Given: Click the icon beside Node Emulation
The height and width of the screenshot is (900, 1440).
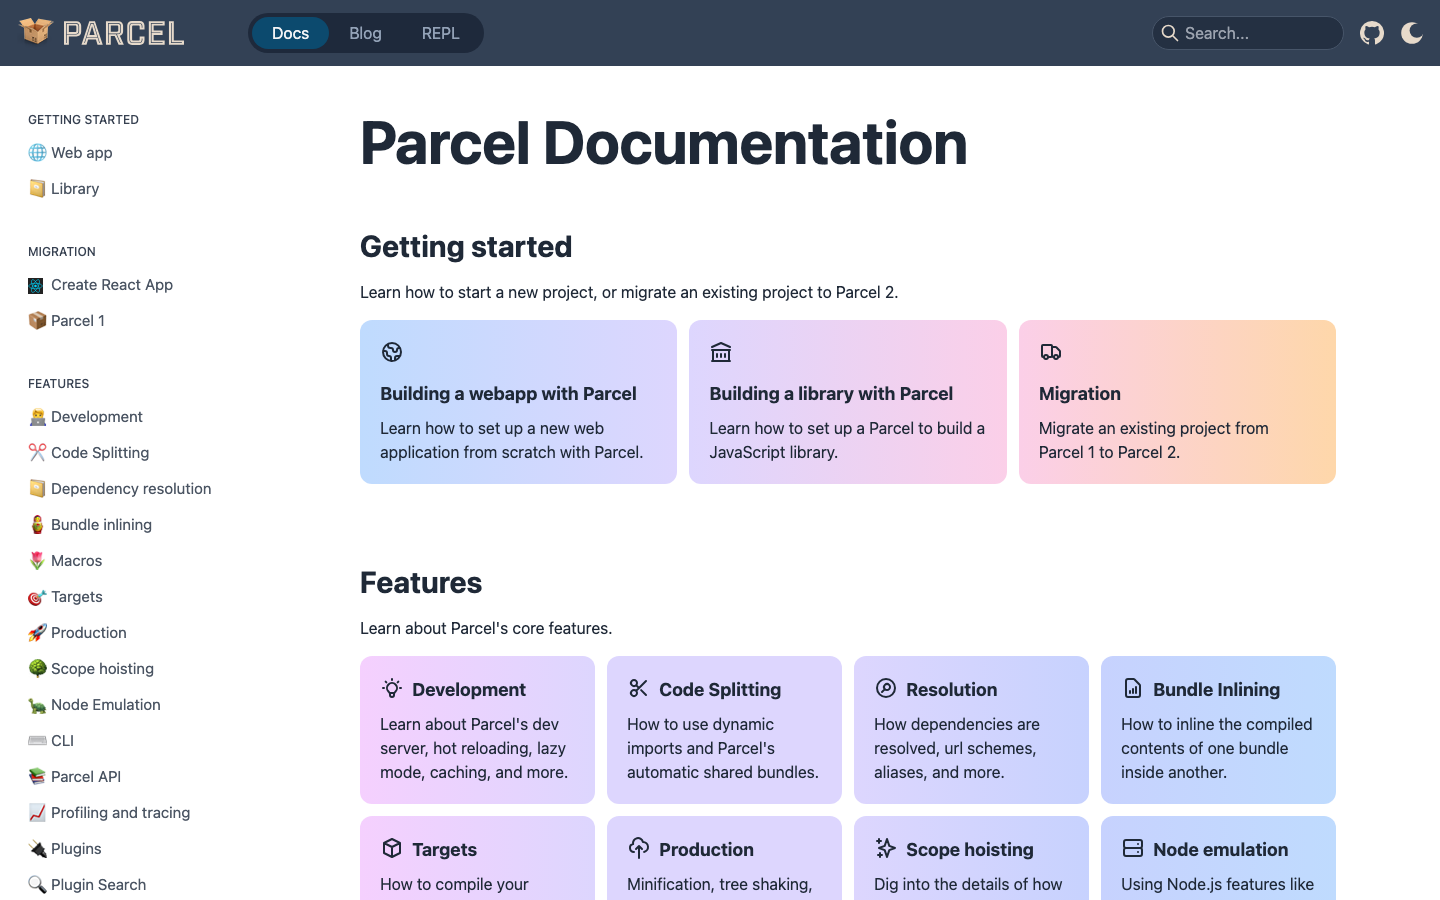Looking at the screenshot, I should click(37, 705).
